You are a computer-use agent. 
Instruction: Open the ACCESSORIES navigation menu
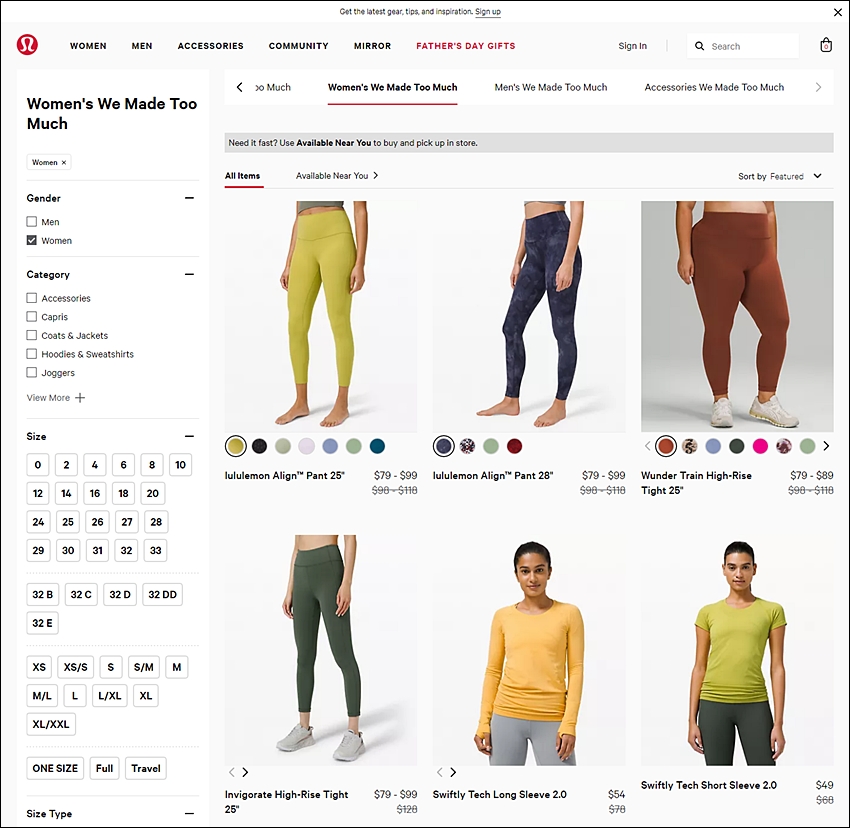211,46
